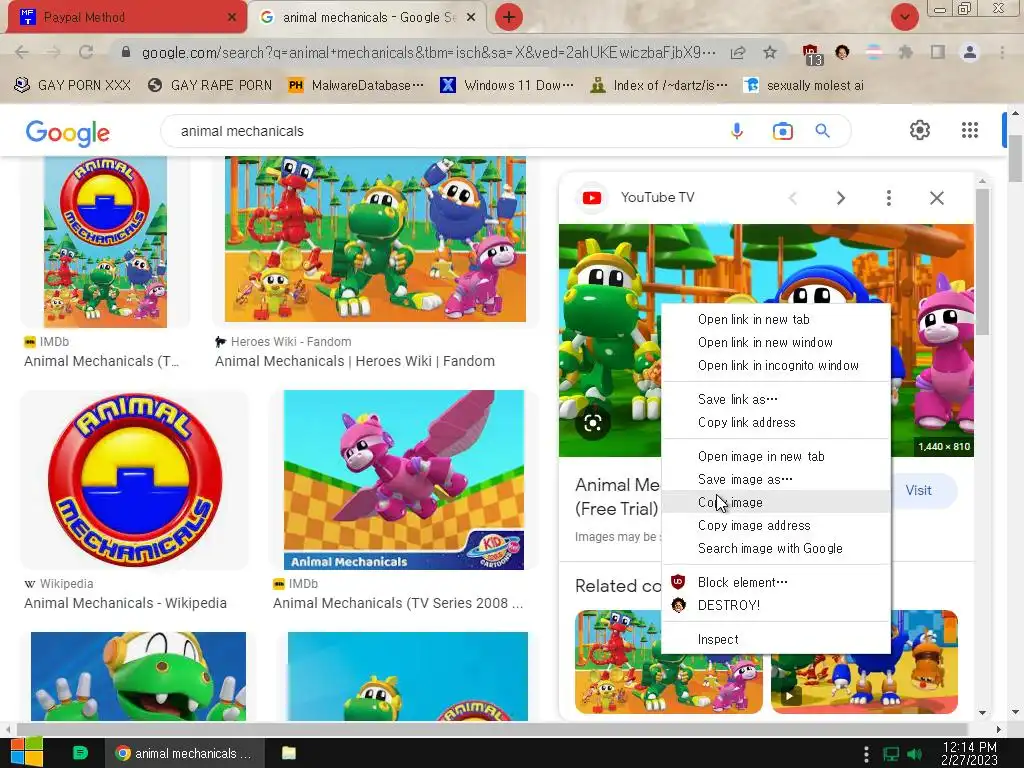1024x768 pixels.
Task: Open the Google apps grid
Action: (970, 130)
